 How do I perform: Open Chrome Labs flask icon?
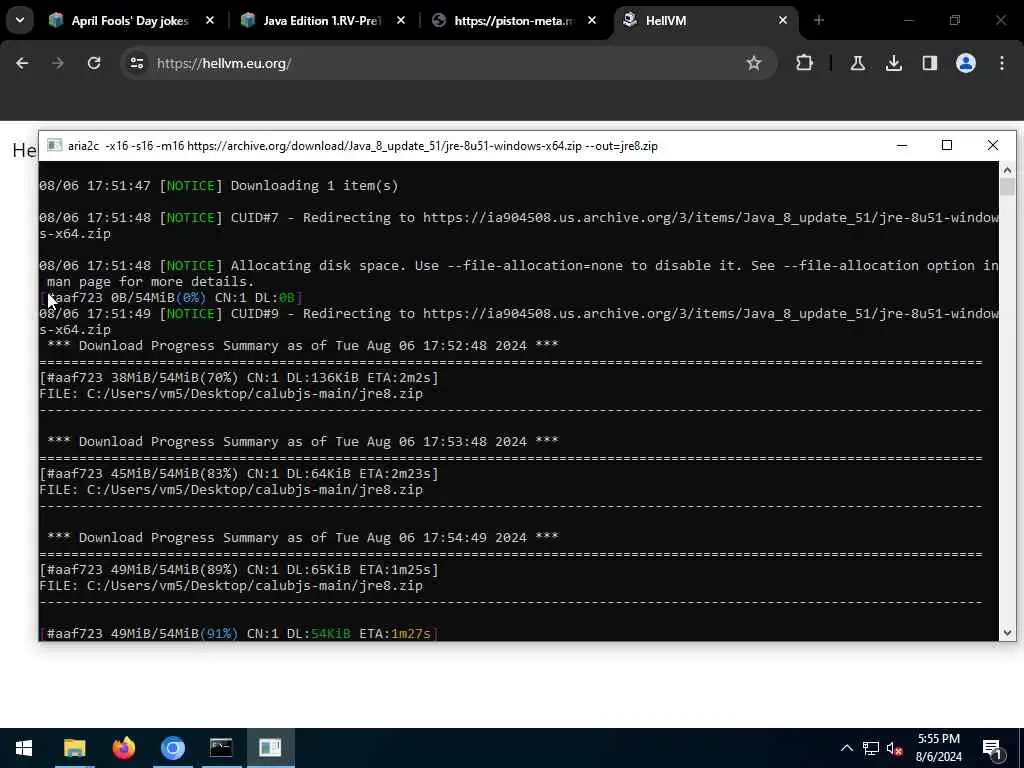coord(857,63)
